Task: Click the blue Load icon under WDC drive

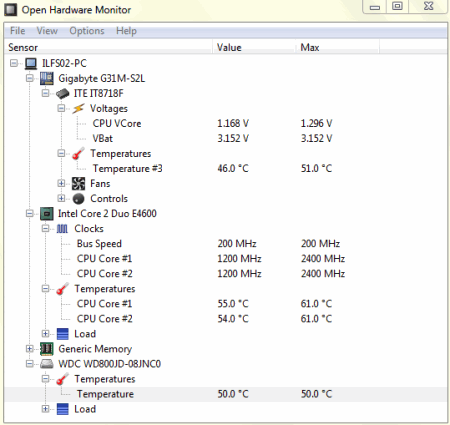Action: pyautogui.click(x=63, y=409)
